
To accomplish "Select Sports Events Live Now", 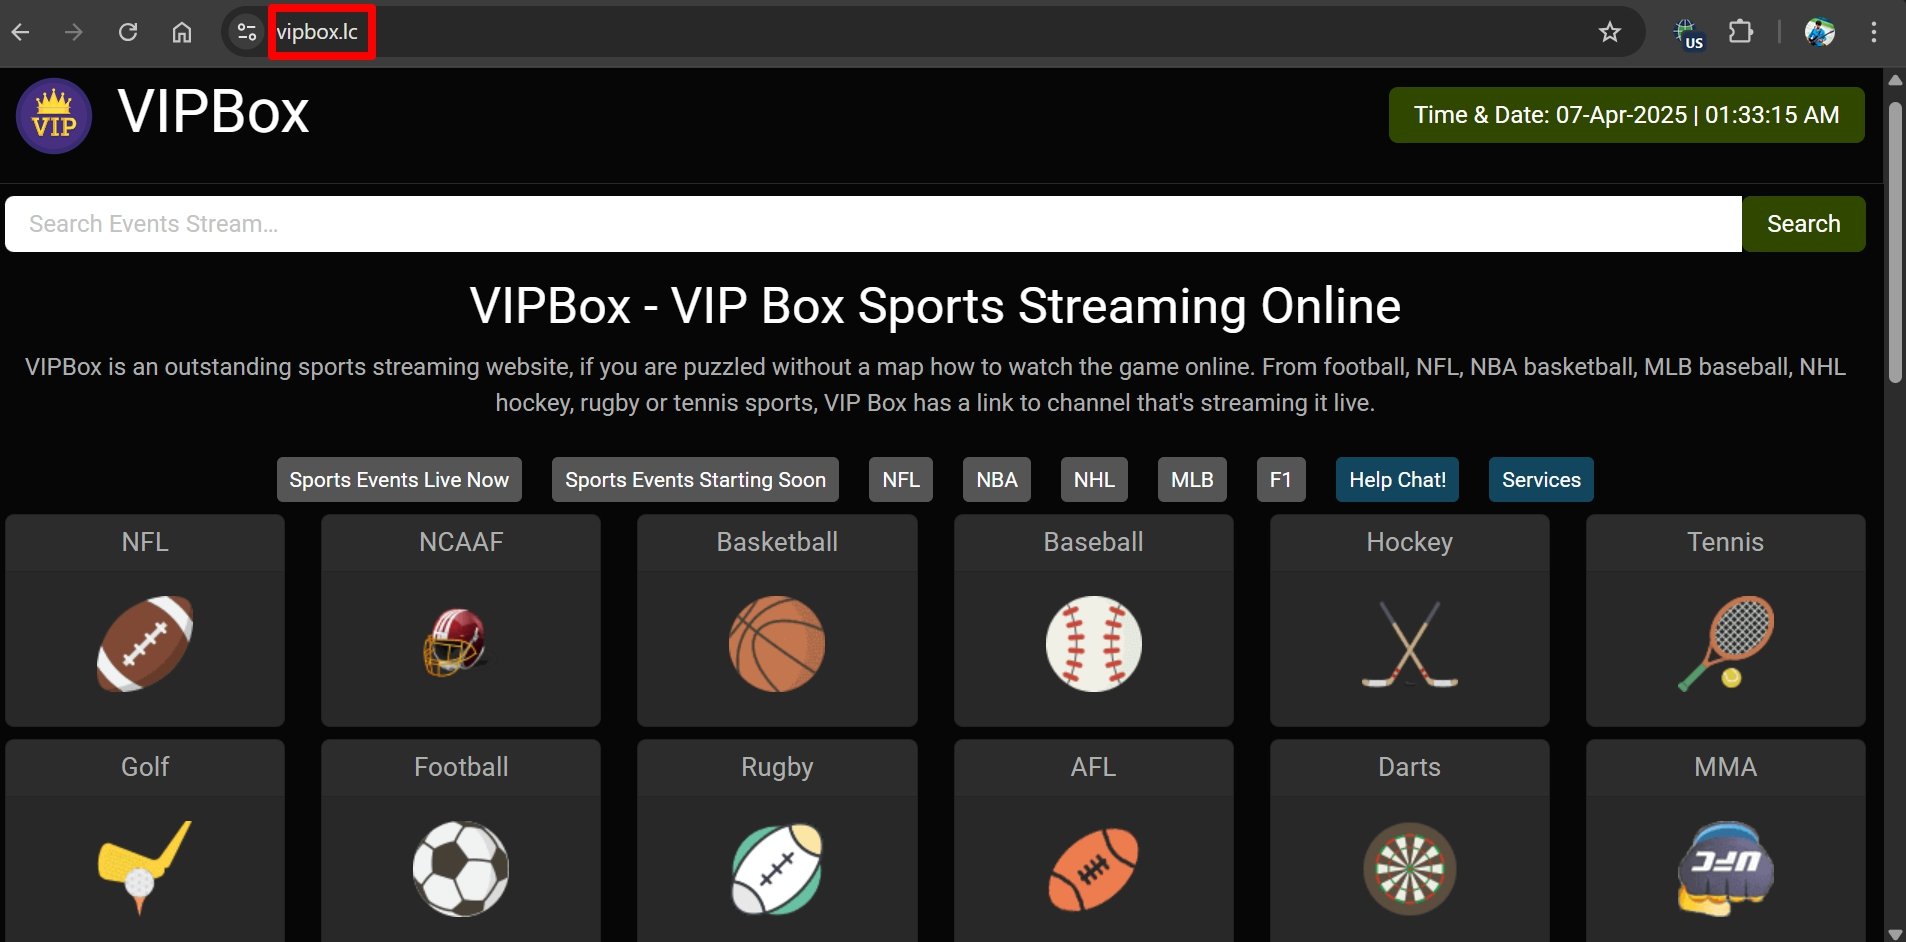I will [x=399, y=480].
